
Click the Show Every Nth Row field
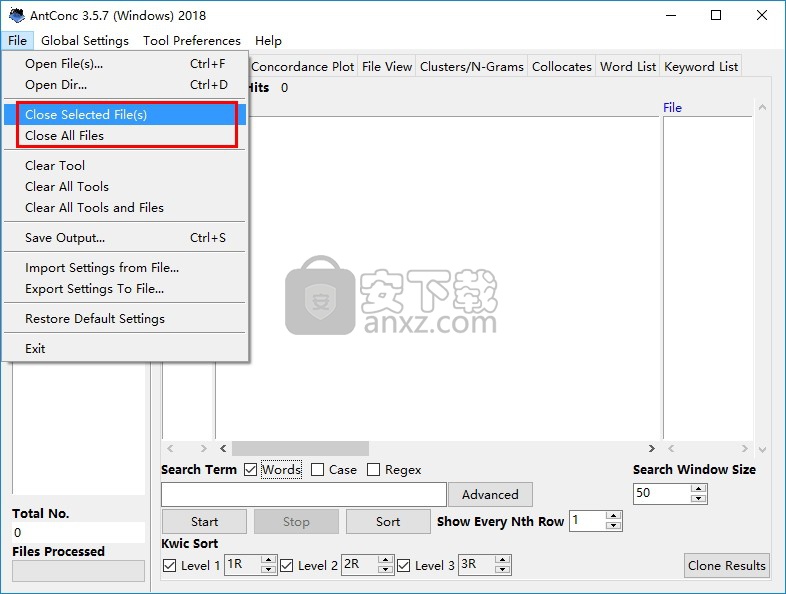tap(587, 521)
